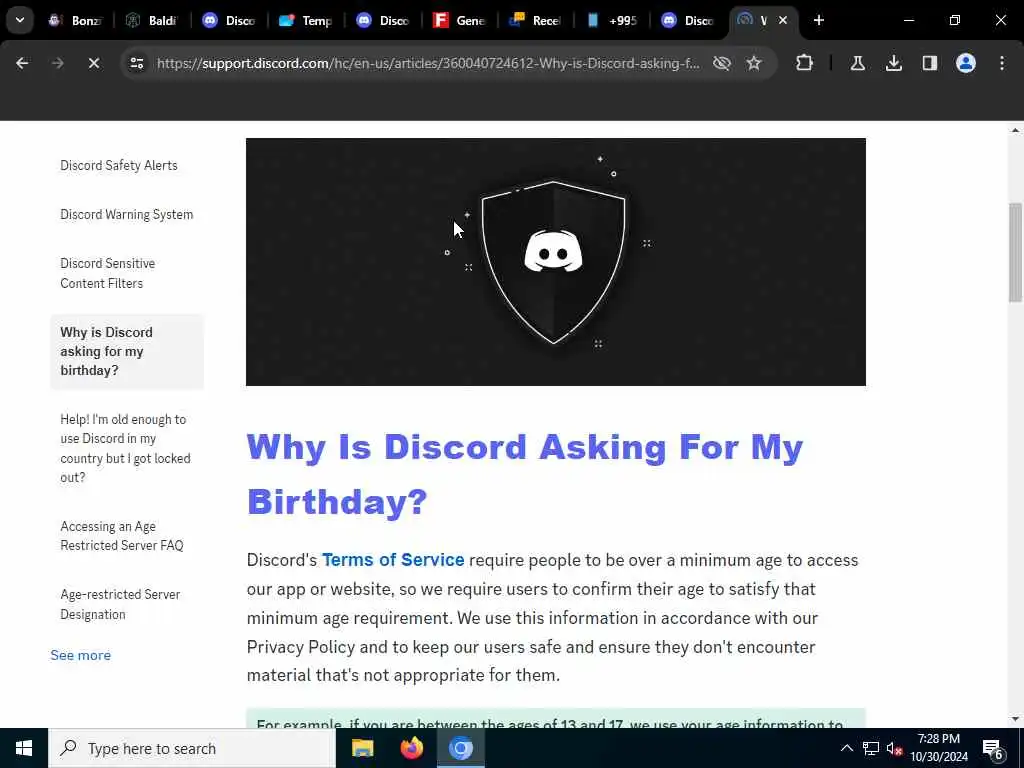Open the notification center icon
Image resolution: width=1024 pixels, height=768 pixels.
[x=993, y=748]
